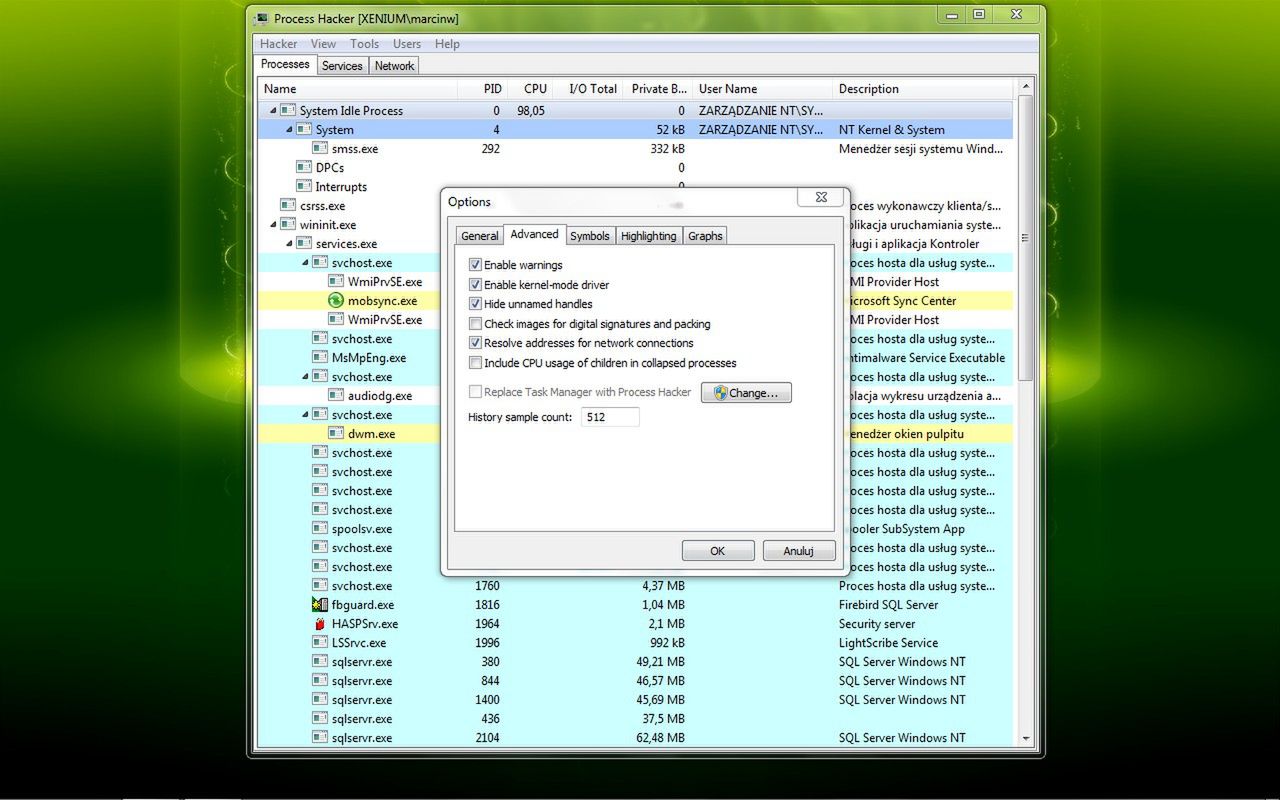This screenshot has height=800, width=1280.
Task: Click the smss.exe process icon
Action: [320, 149]
